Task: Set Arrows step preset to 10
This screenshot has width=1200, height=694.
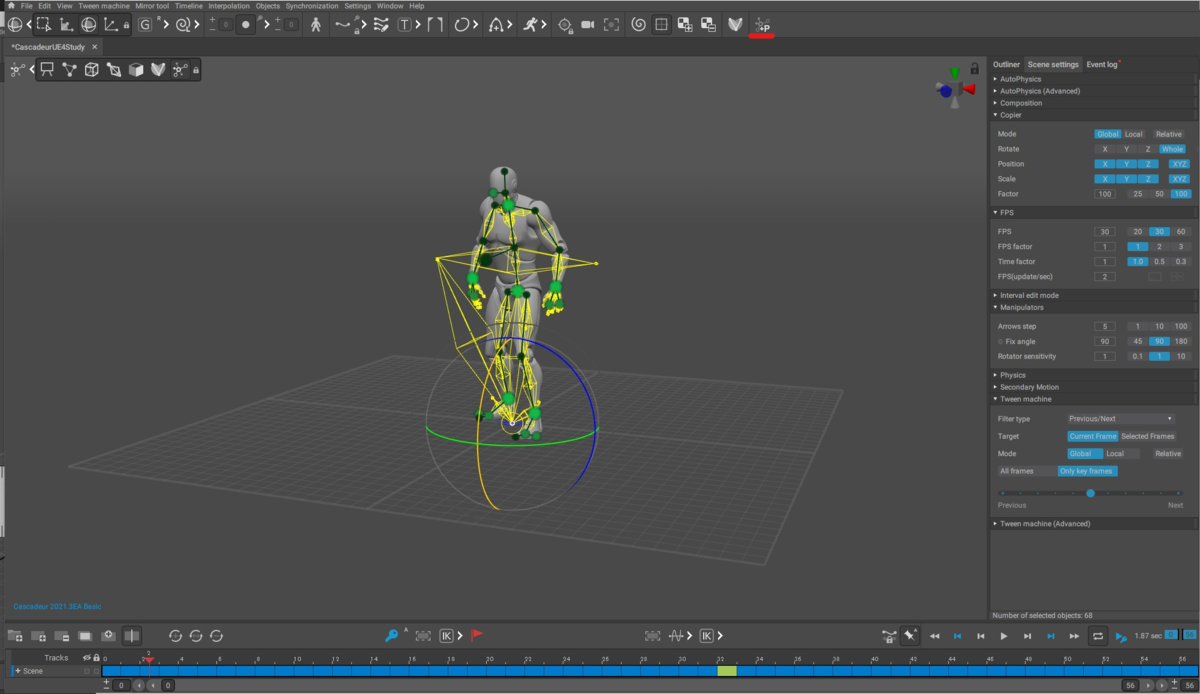Action: (1159, 326)
